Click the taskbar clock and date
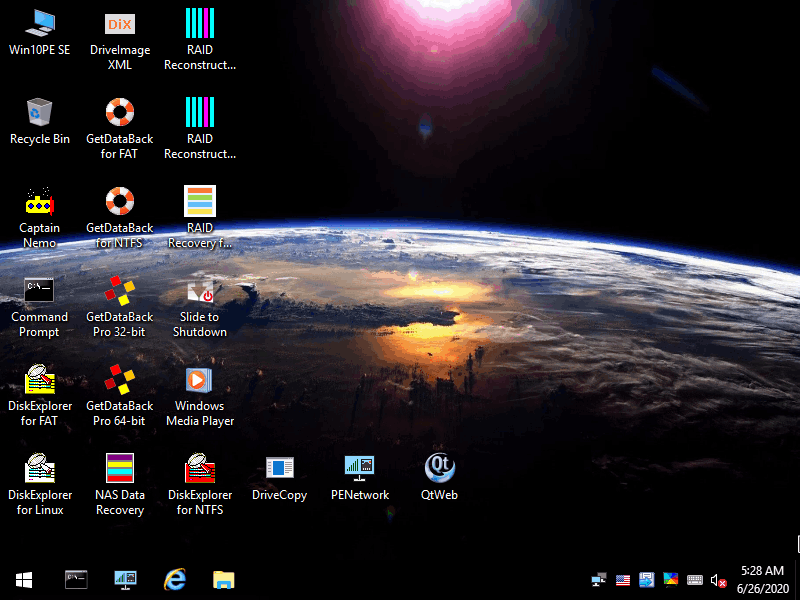 coord(765,579)
